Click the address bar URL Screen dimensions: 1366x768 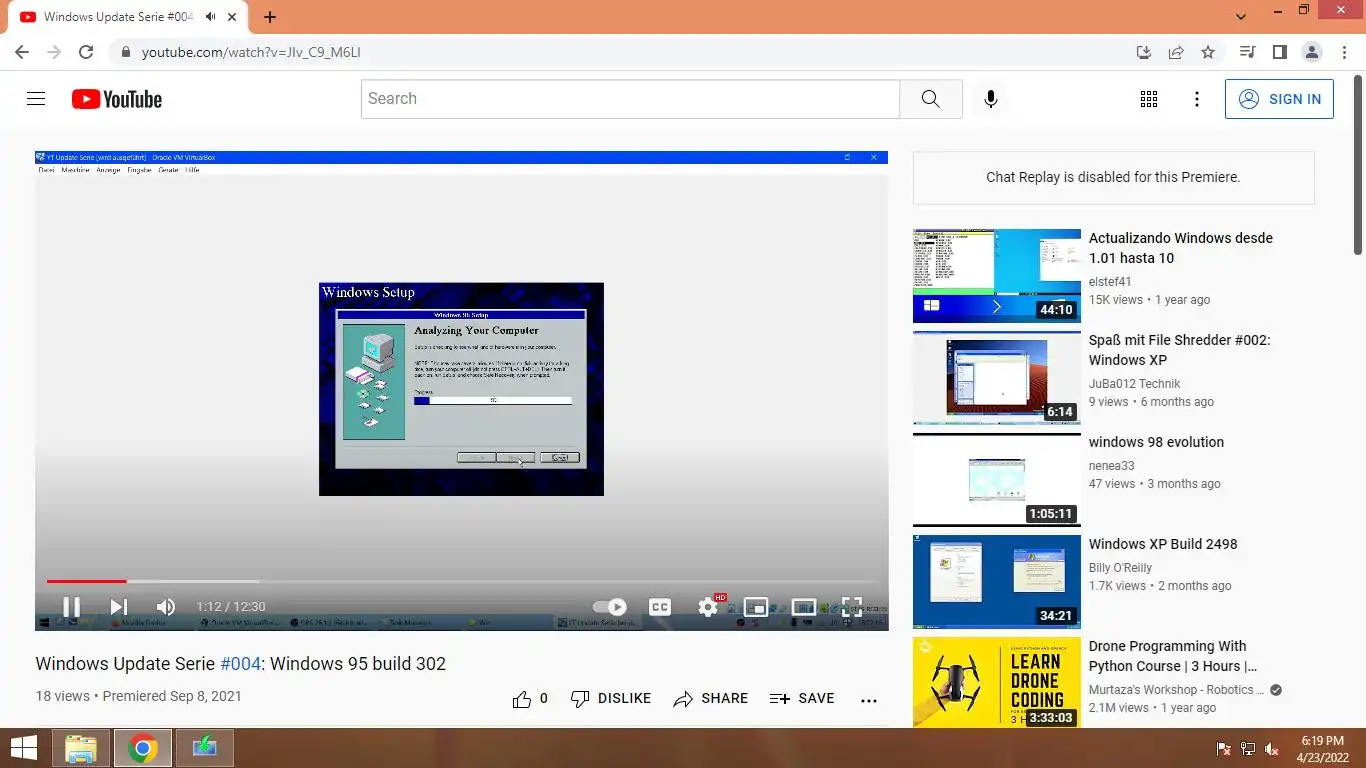tap(251, 52)
